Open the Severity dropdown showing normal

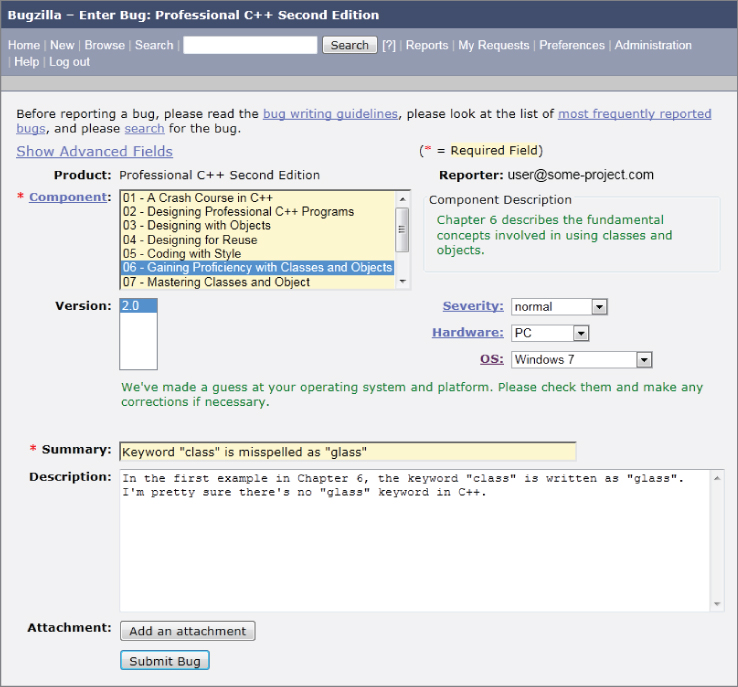pyautogui.click(x=559, y=307)
